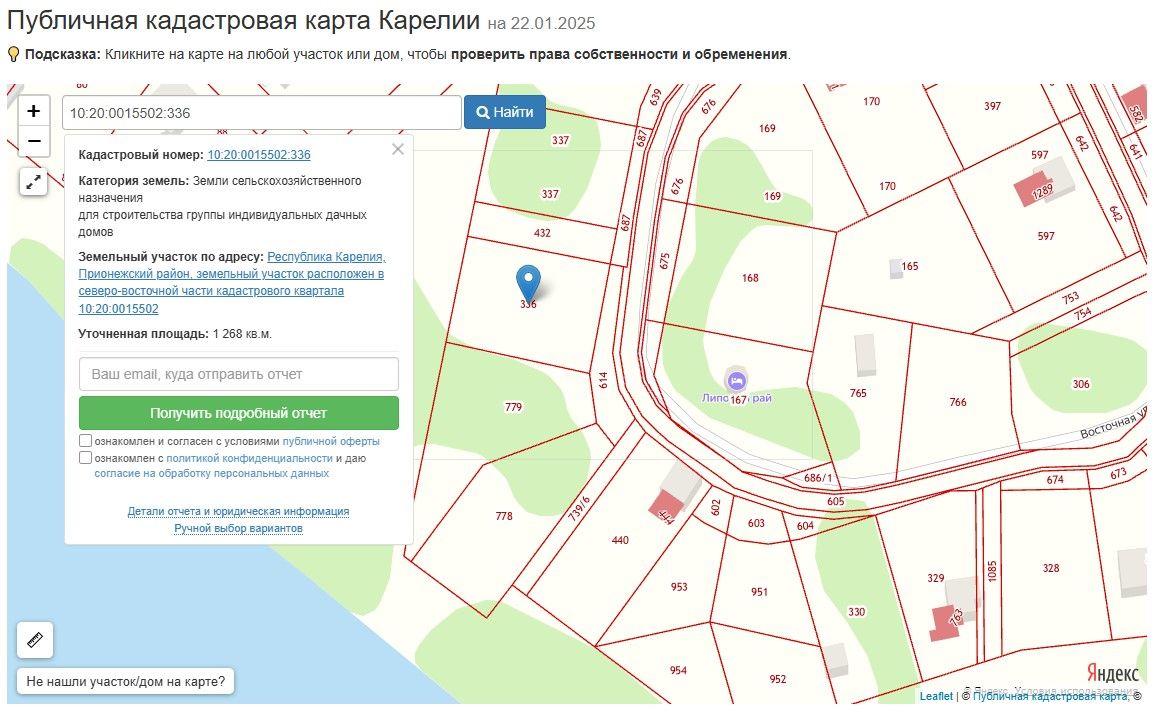
Task: Click the blue location pin marker
Action: tap(528, 281)
